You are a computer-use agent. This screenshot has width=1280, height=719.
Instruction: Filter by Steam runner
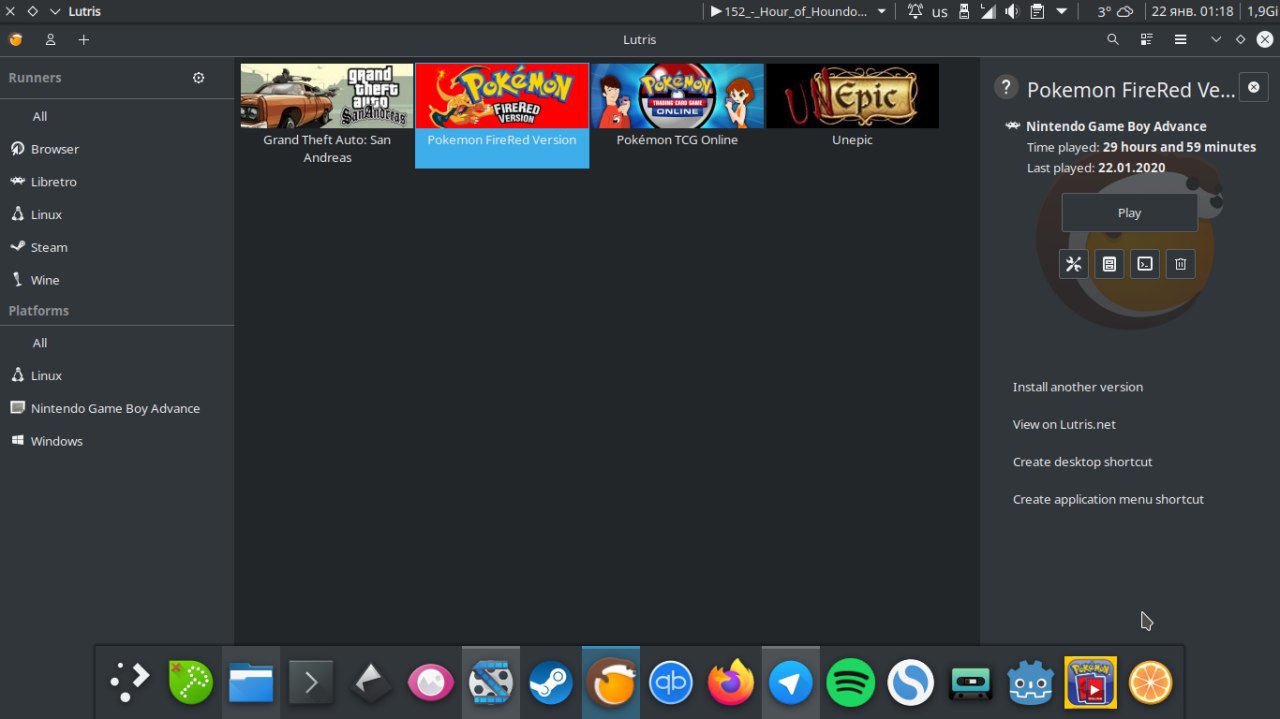click(x=117, y=247)
